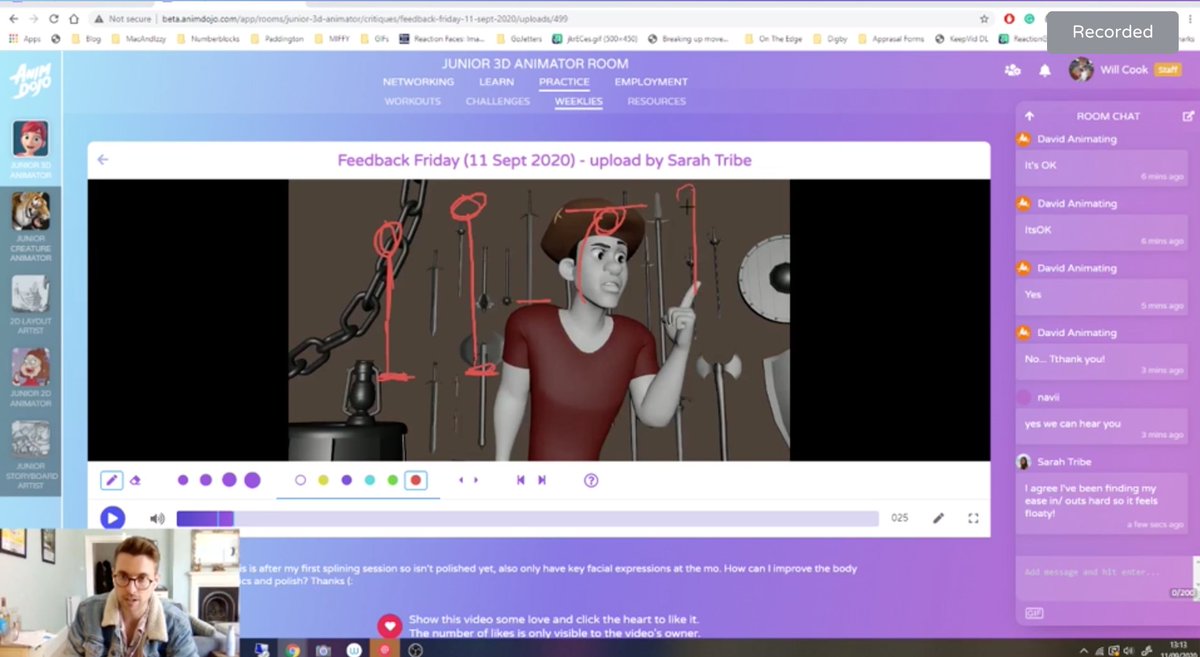The height and width of the screenshot is (657, 1200).
Task: Enter the Junior Storyboard Artist room
Action: (x=30, y=457)
